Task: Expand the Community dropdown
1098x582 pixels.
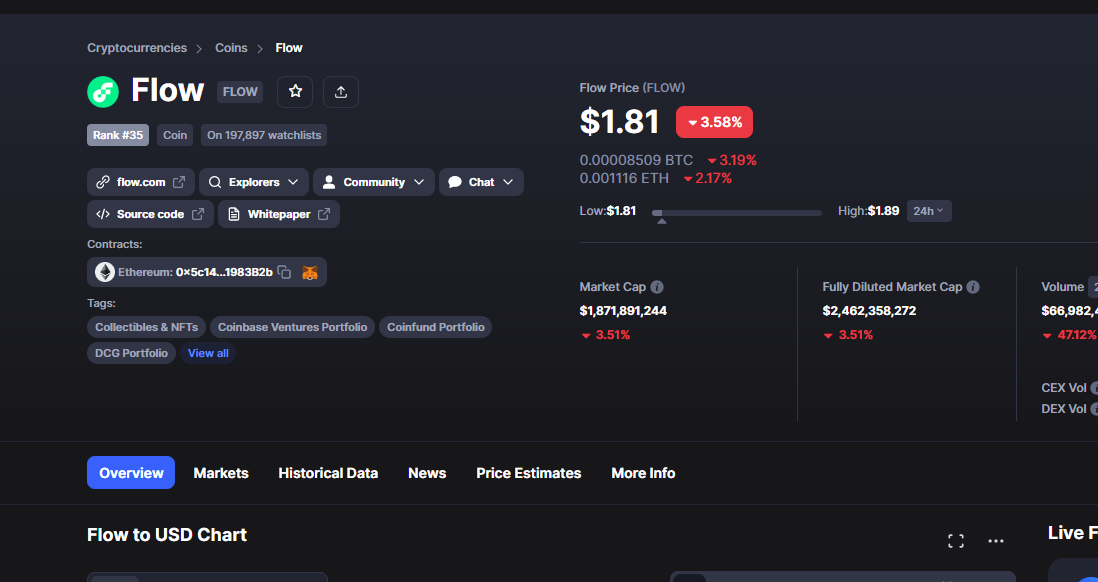Action: point(374,182)
